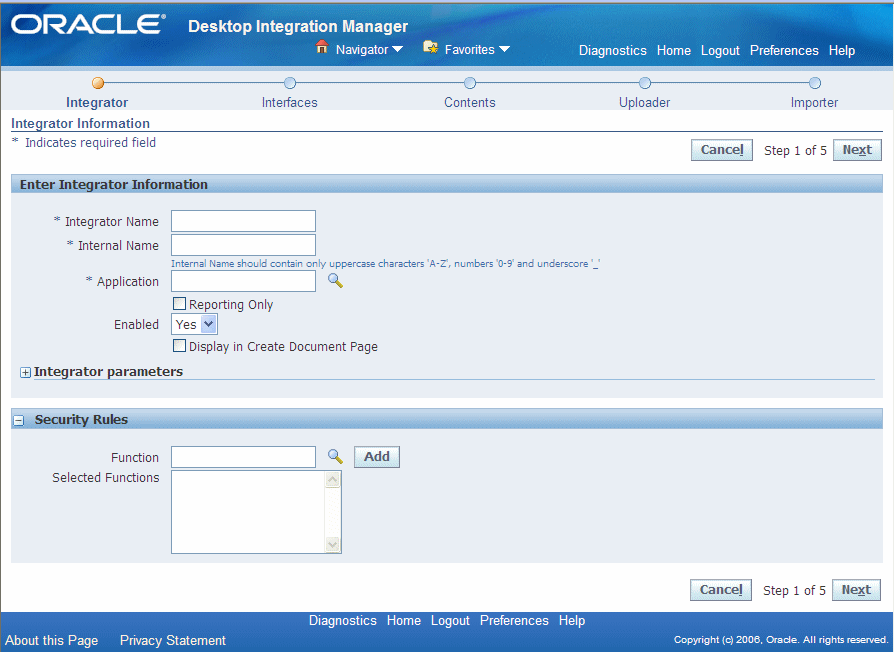Image resolution: width=894 pixels, height=652 pixels.
Task: Collapse the Security Rules section
Action: [19, 421]
